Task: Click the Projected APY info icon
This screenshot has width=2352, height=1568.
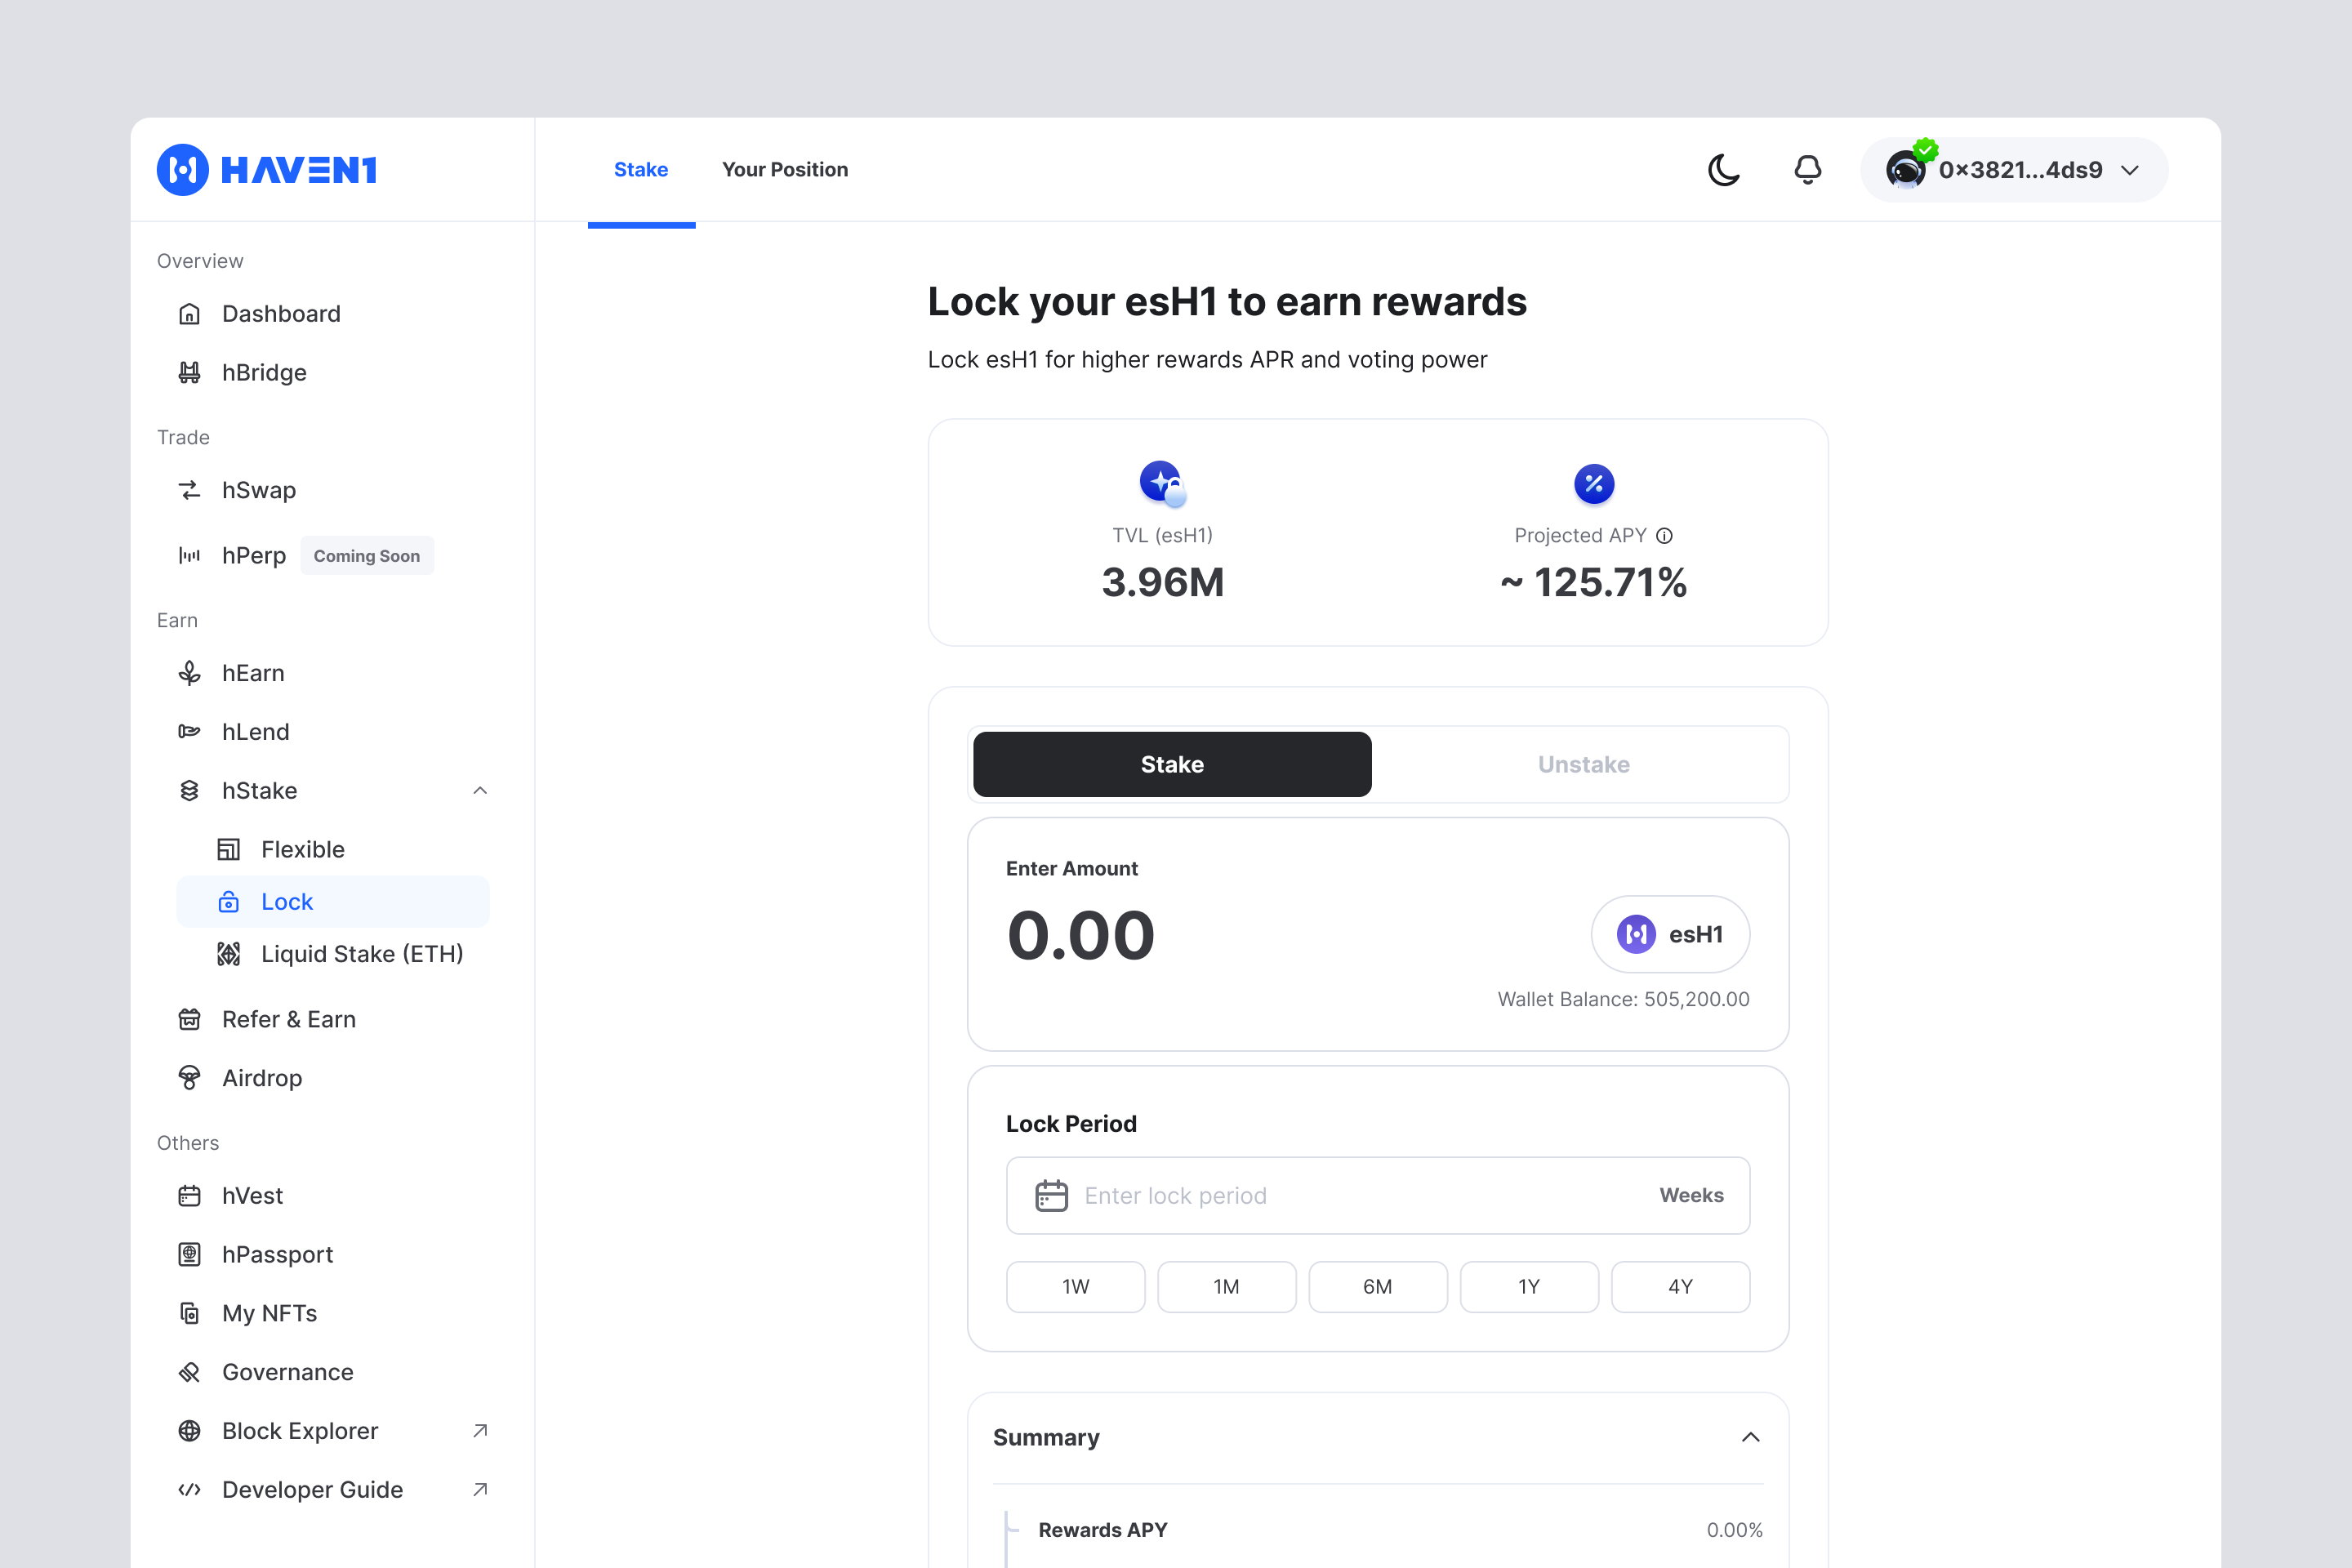Action: [x=1664, y=536]
